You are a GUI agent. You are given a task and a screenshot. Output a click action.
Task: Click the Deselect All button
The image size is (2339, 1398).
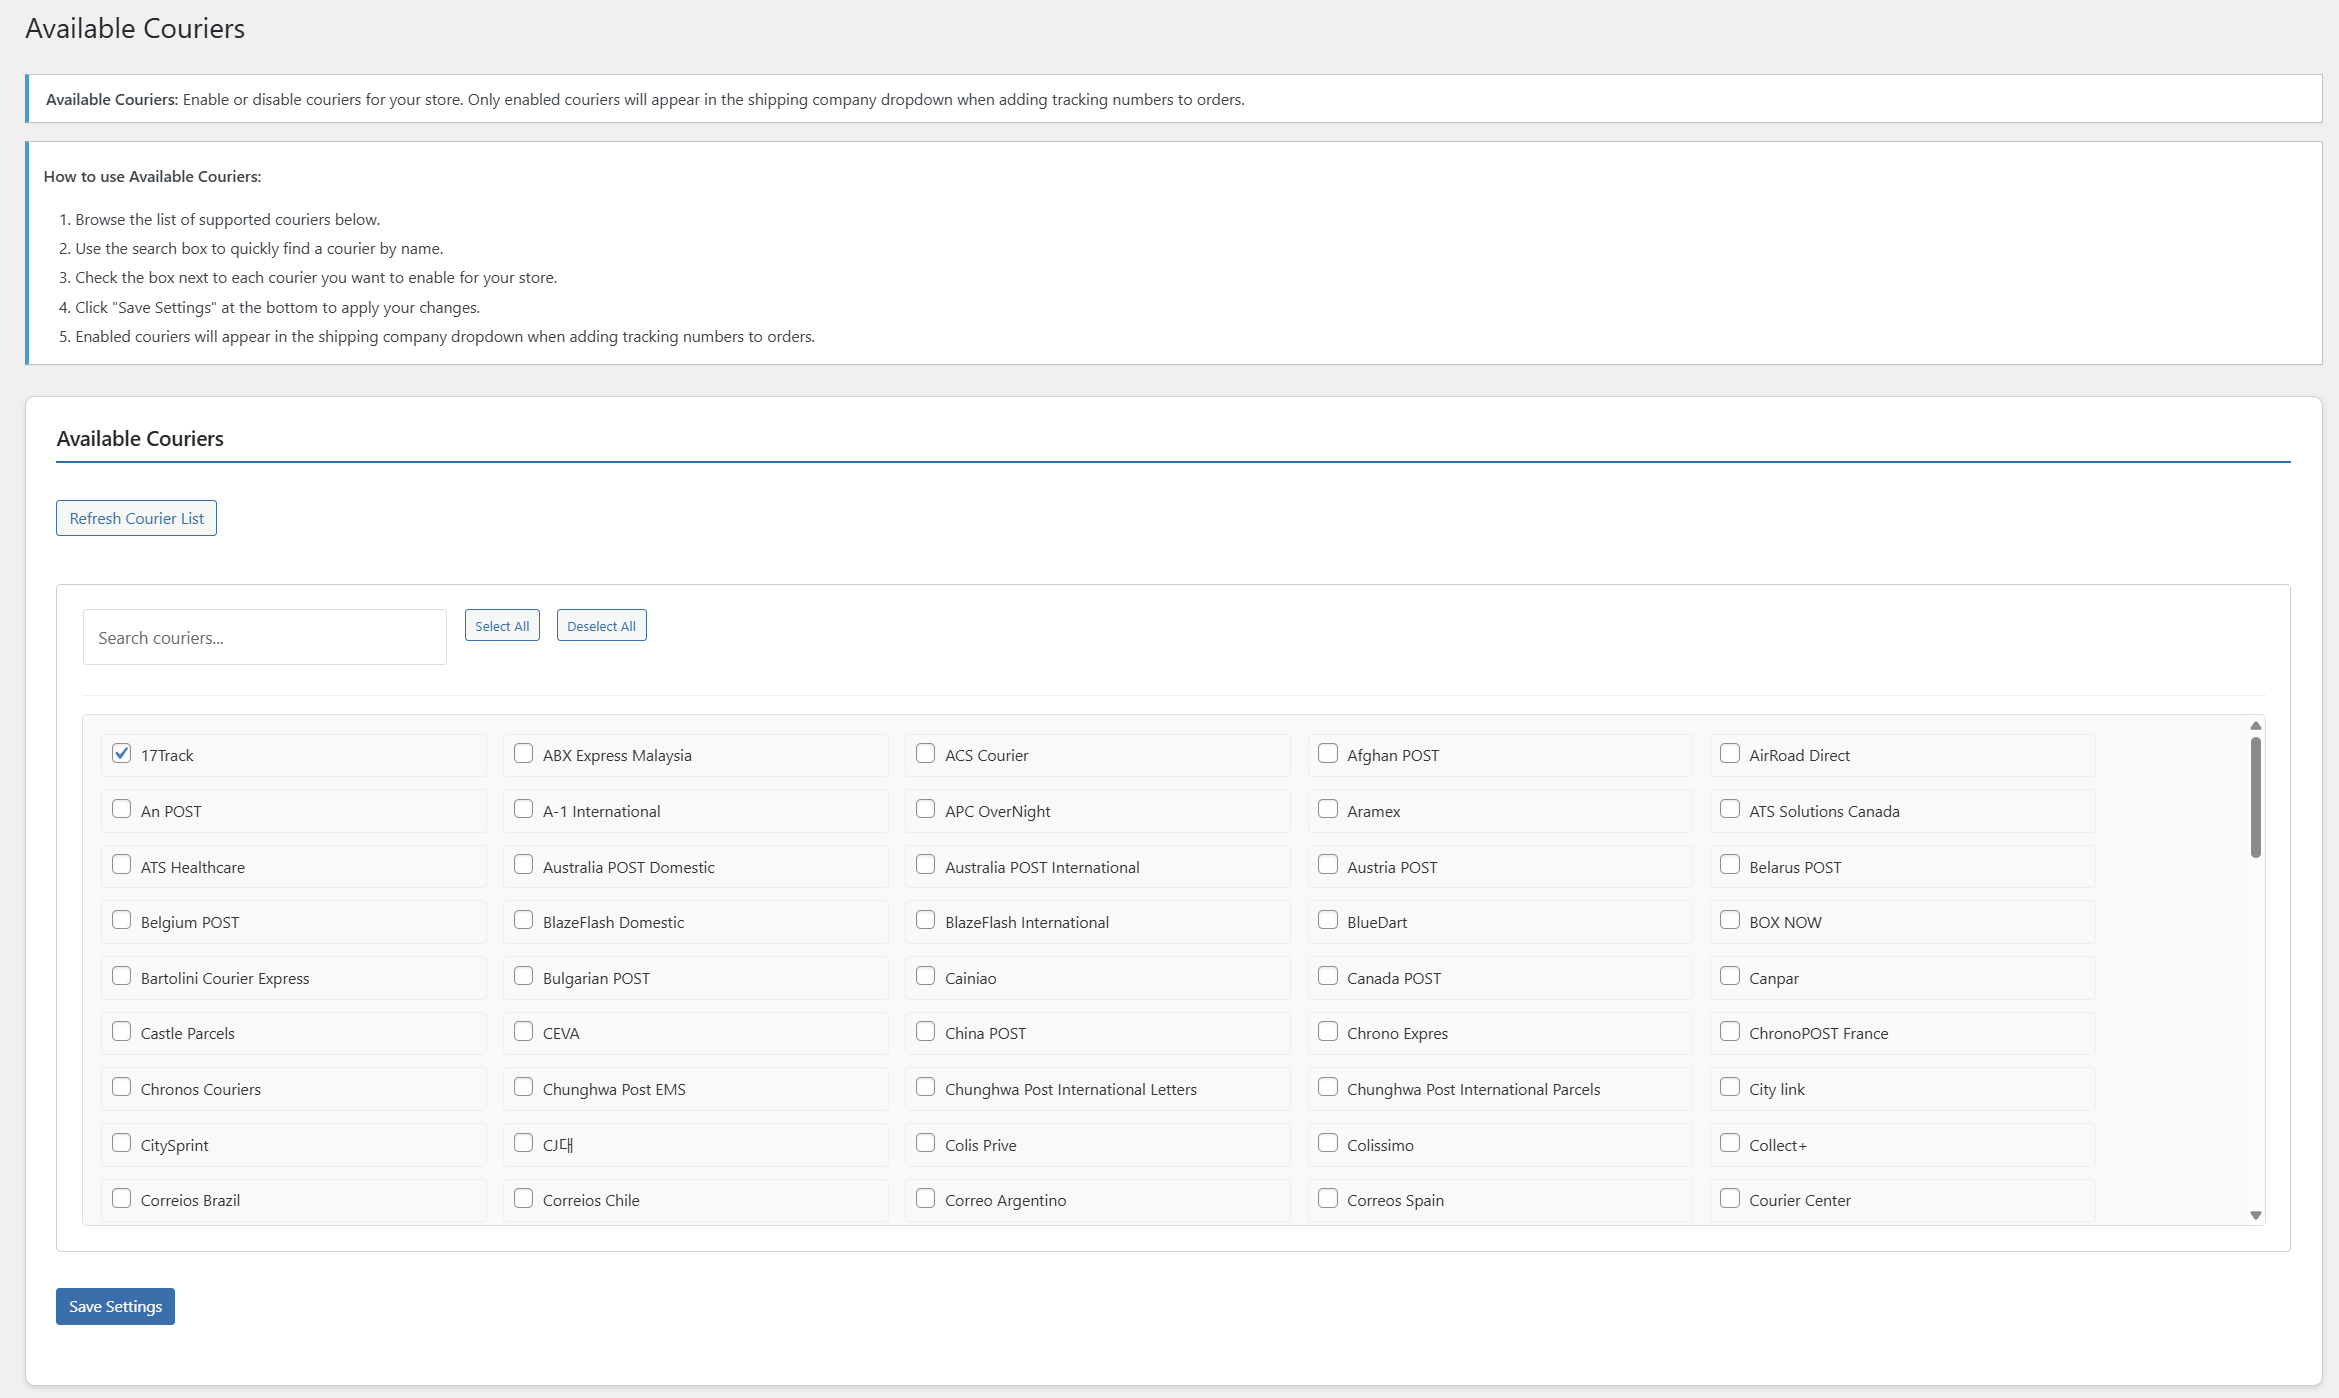[x=601, y=626]
